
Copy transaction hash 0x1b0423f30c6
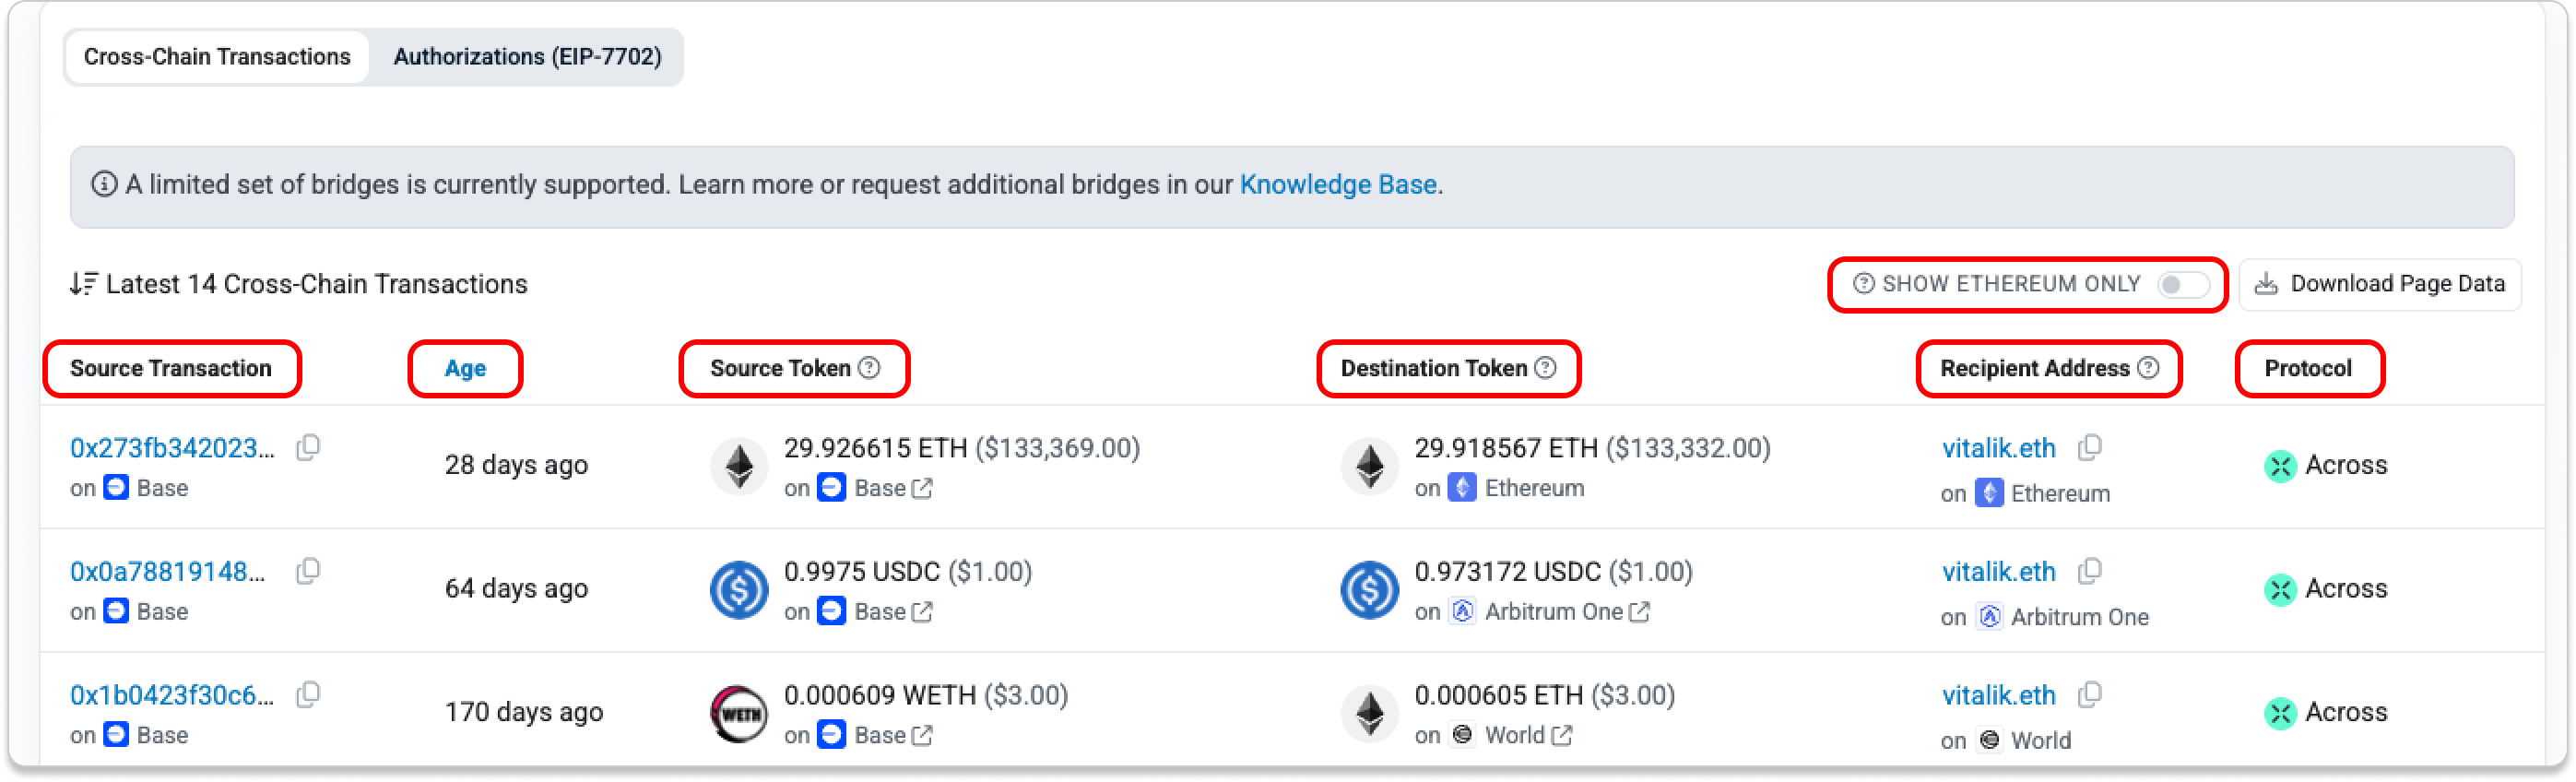click(x=308, y=695)
